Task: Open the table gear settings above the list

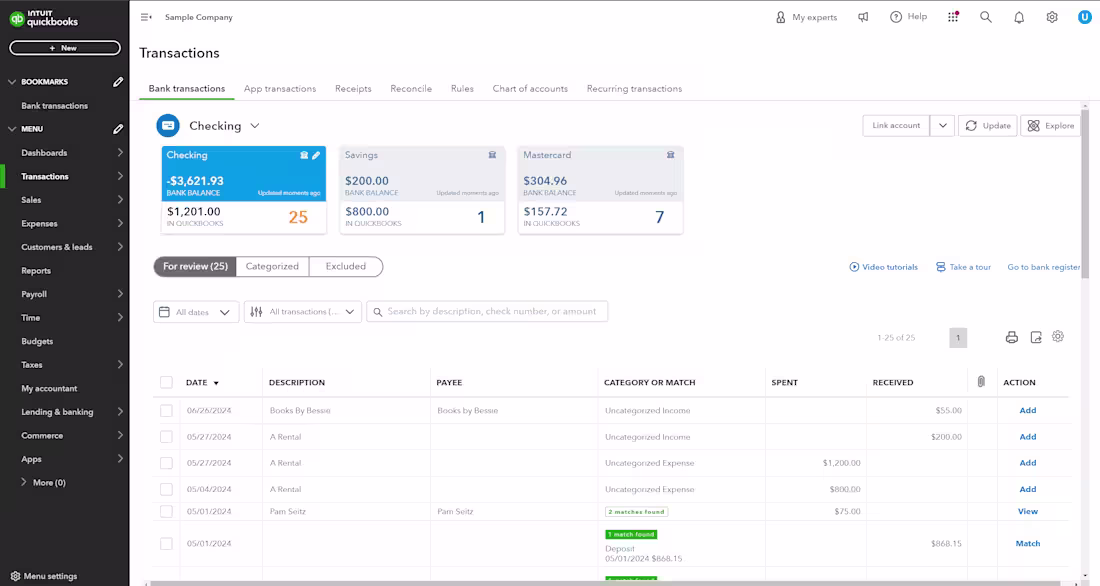Action: (1058, 337)
